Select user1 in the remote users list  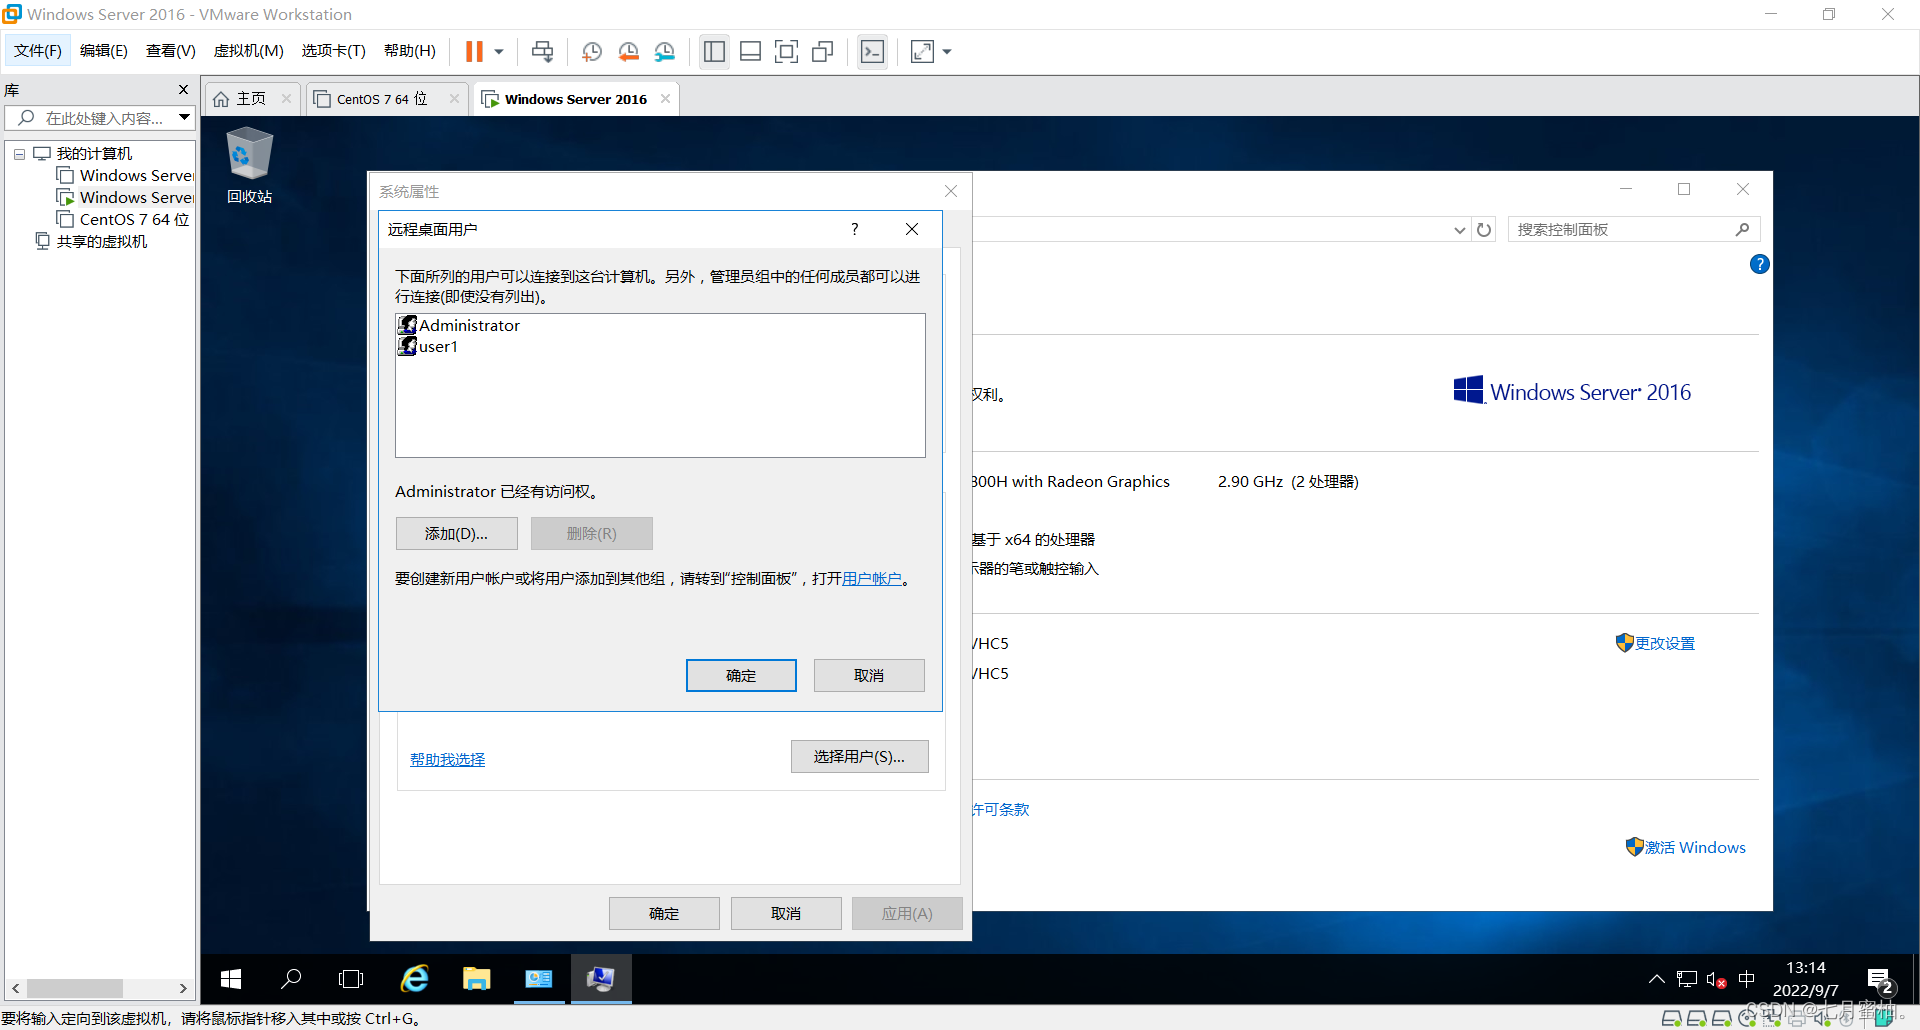coord(428,347)
